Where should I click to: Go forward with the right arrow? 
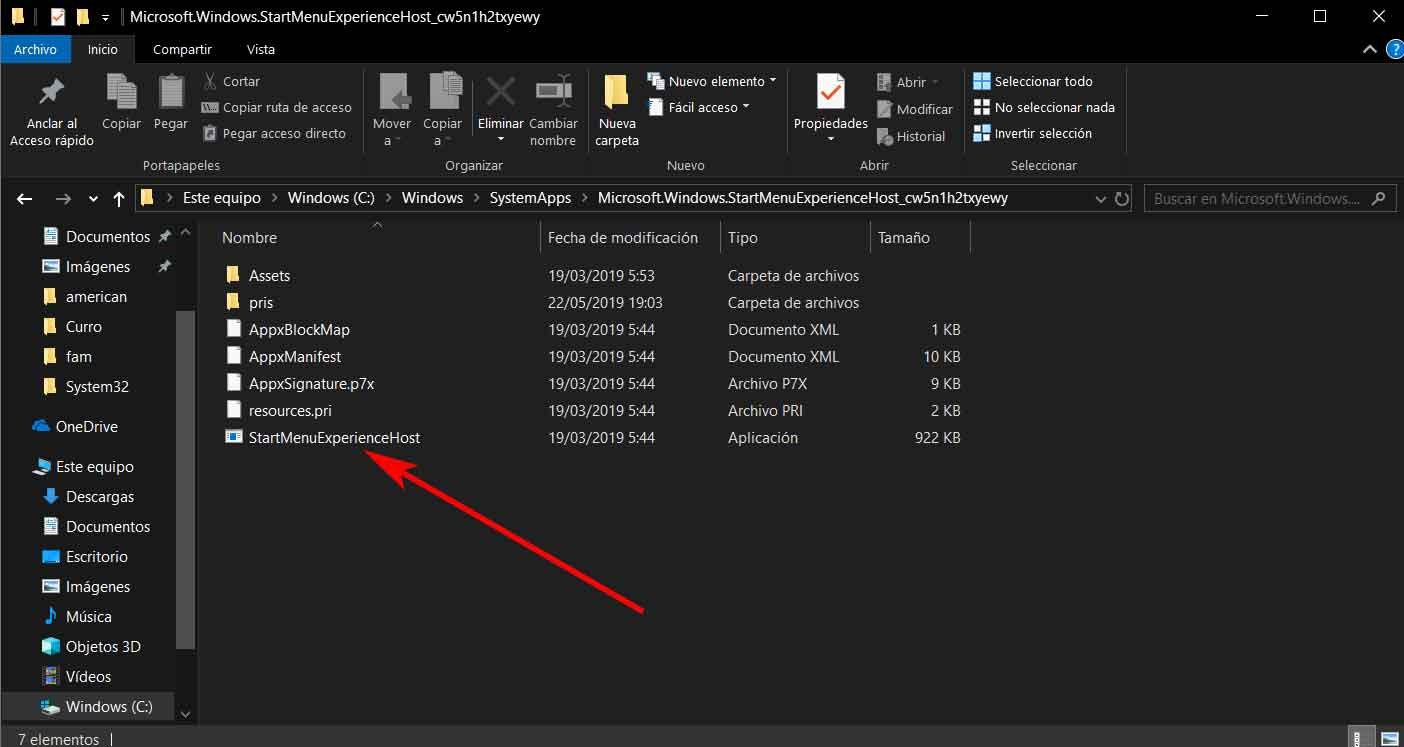(x=63, y=198)
